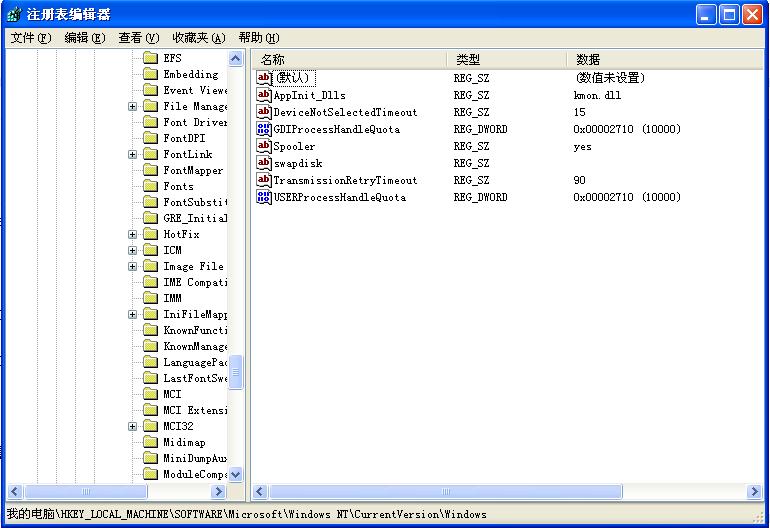Screen dimensions: 770x528
Task: Select the ModuleCompatibility tree item
Action: tap(195, 474)
